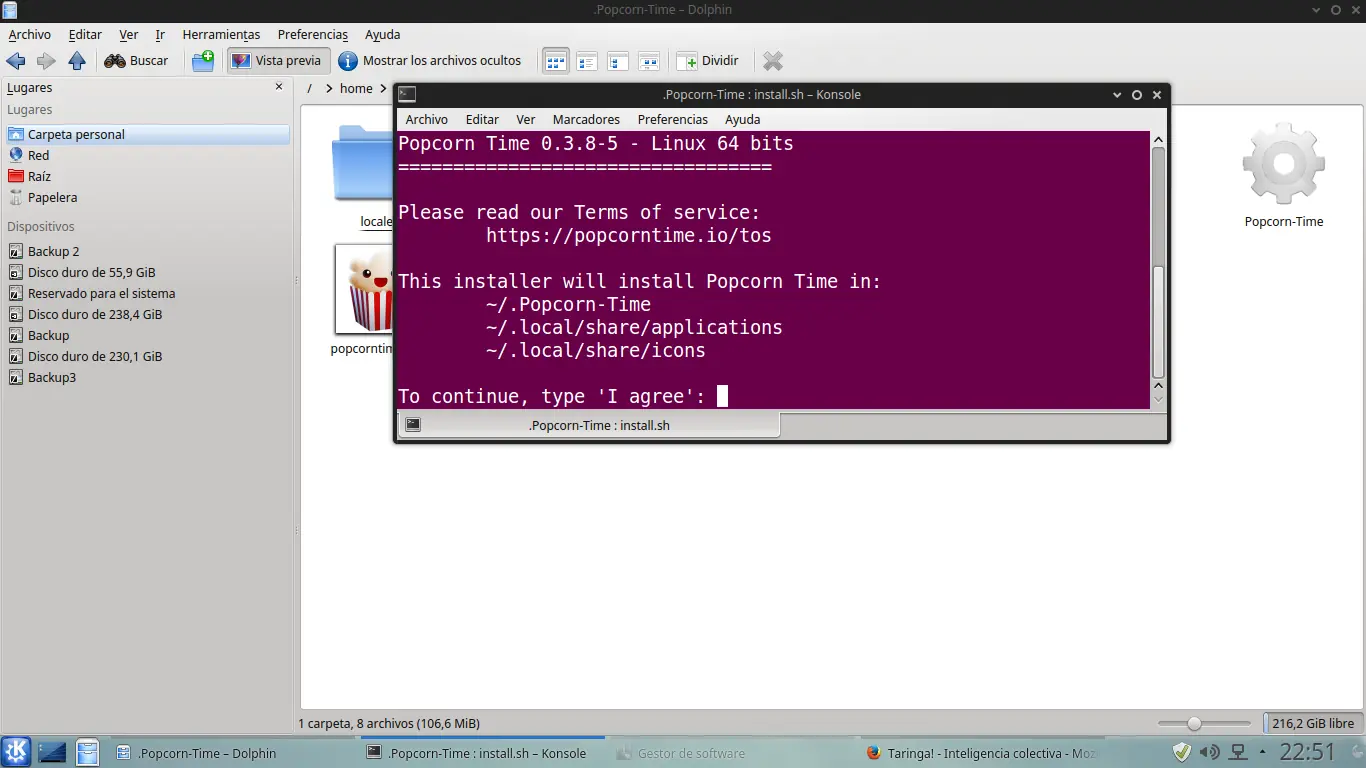This screenshot has width=1366, height=768.
Task: Open Konsole's Archivo menu
Action: coord(427,119)
